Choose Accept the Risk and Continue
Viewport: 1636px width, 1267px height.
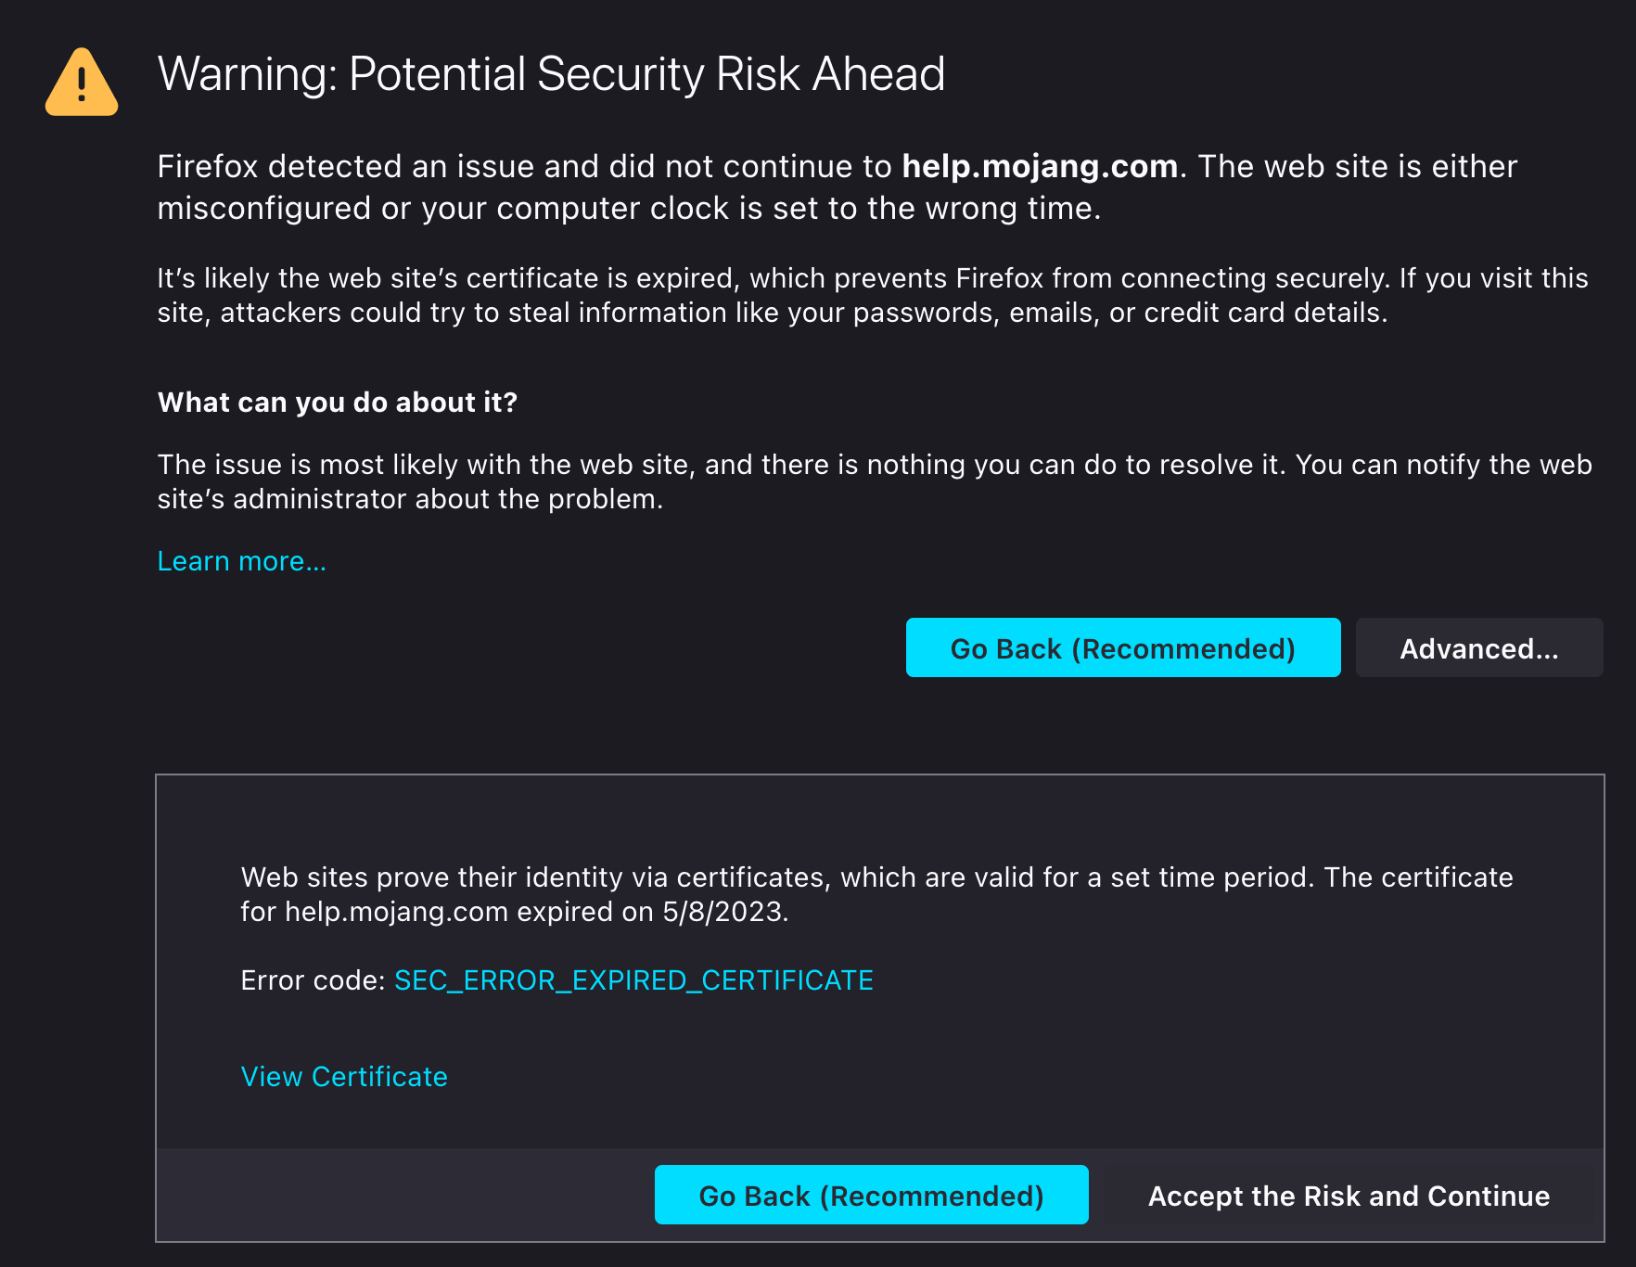[x=1348, y=1195]
